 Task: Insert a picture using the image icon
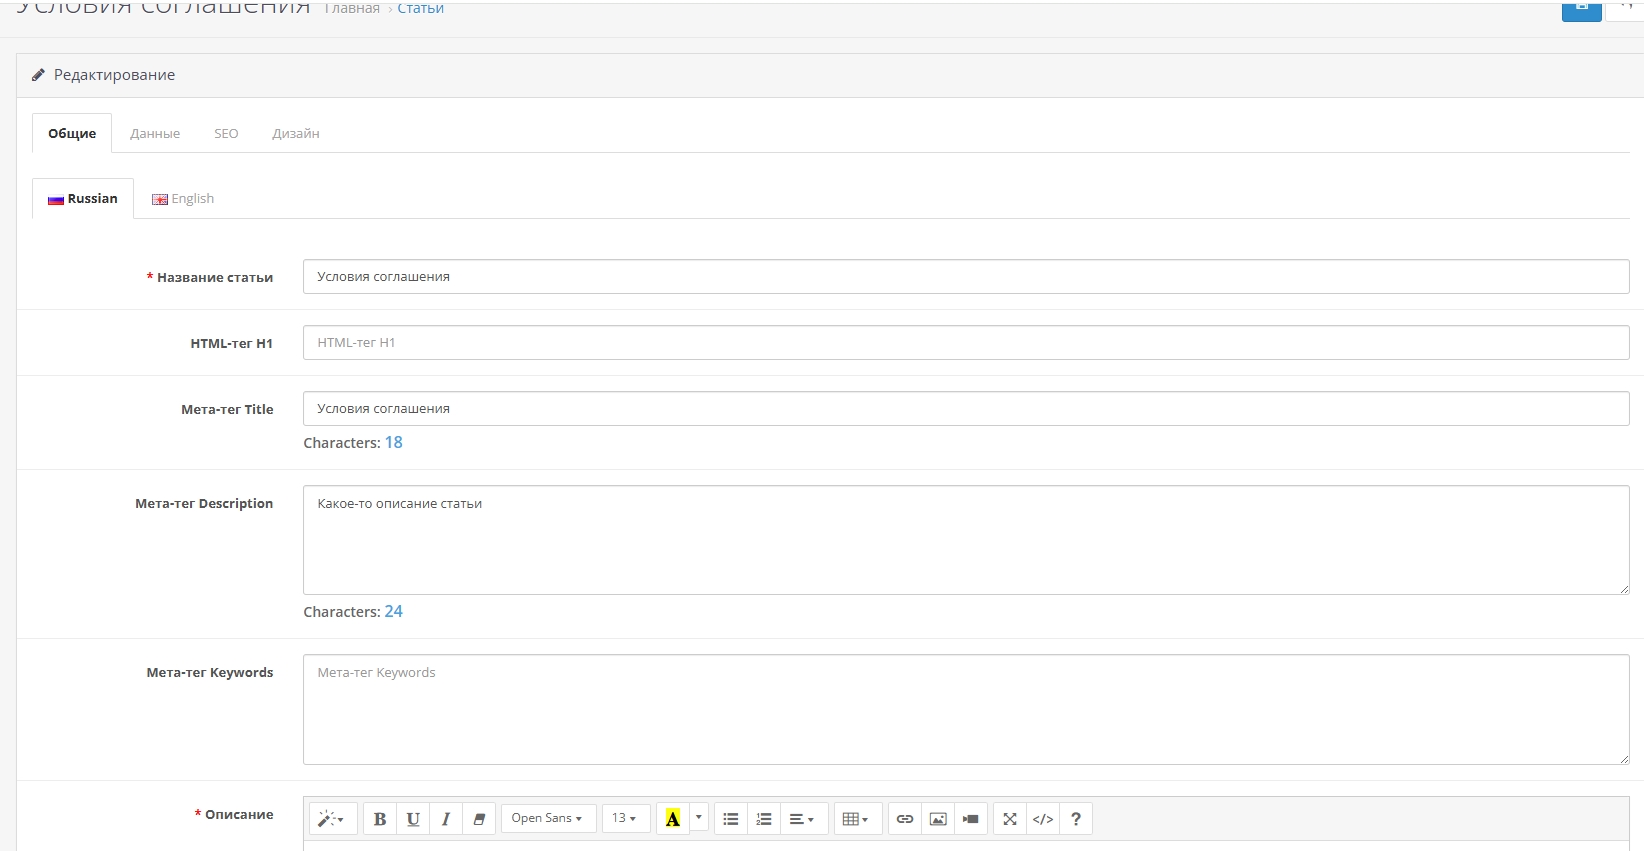point(938,819)
